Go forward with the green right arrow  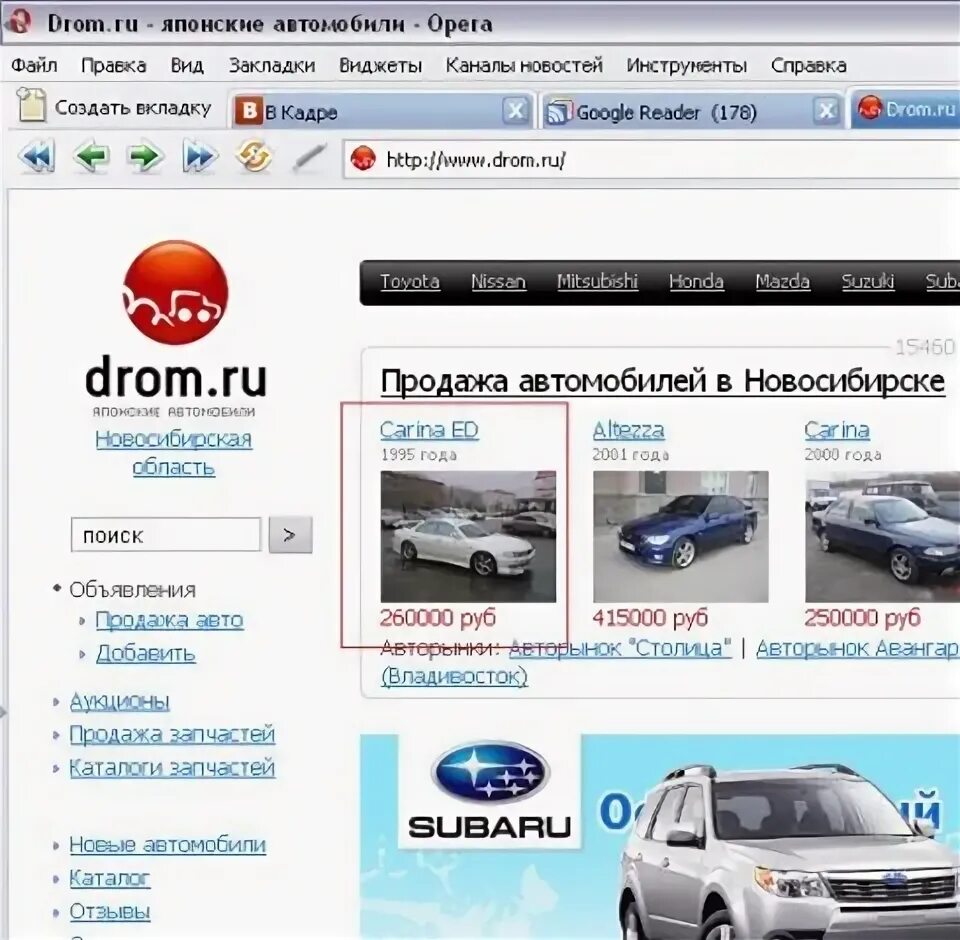coord(145,157)
